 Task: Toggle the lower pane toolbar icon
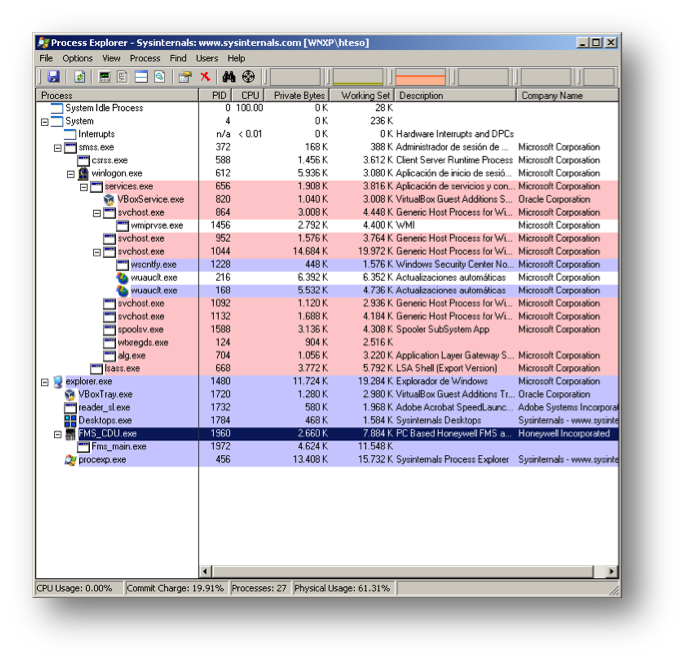[141, 77]
